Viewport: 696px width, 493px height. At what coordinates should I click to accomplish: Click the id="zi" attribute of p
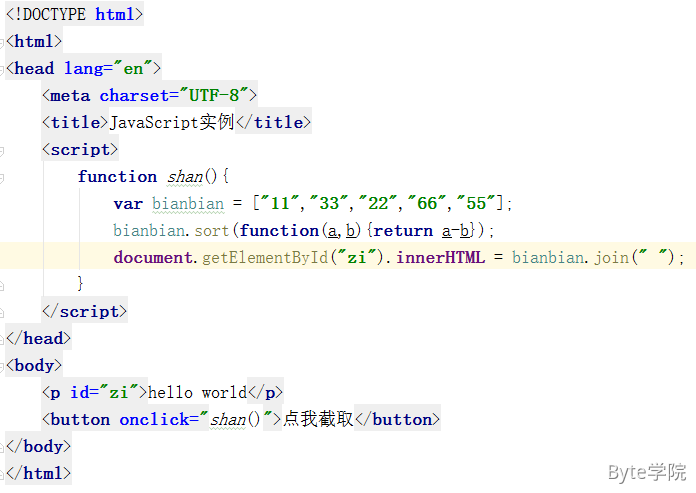104,393
